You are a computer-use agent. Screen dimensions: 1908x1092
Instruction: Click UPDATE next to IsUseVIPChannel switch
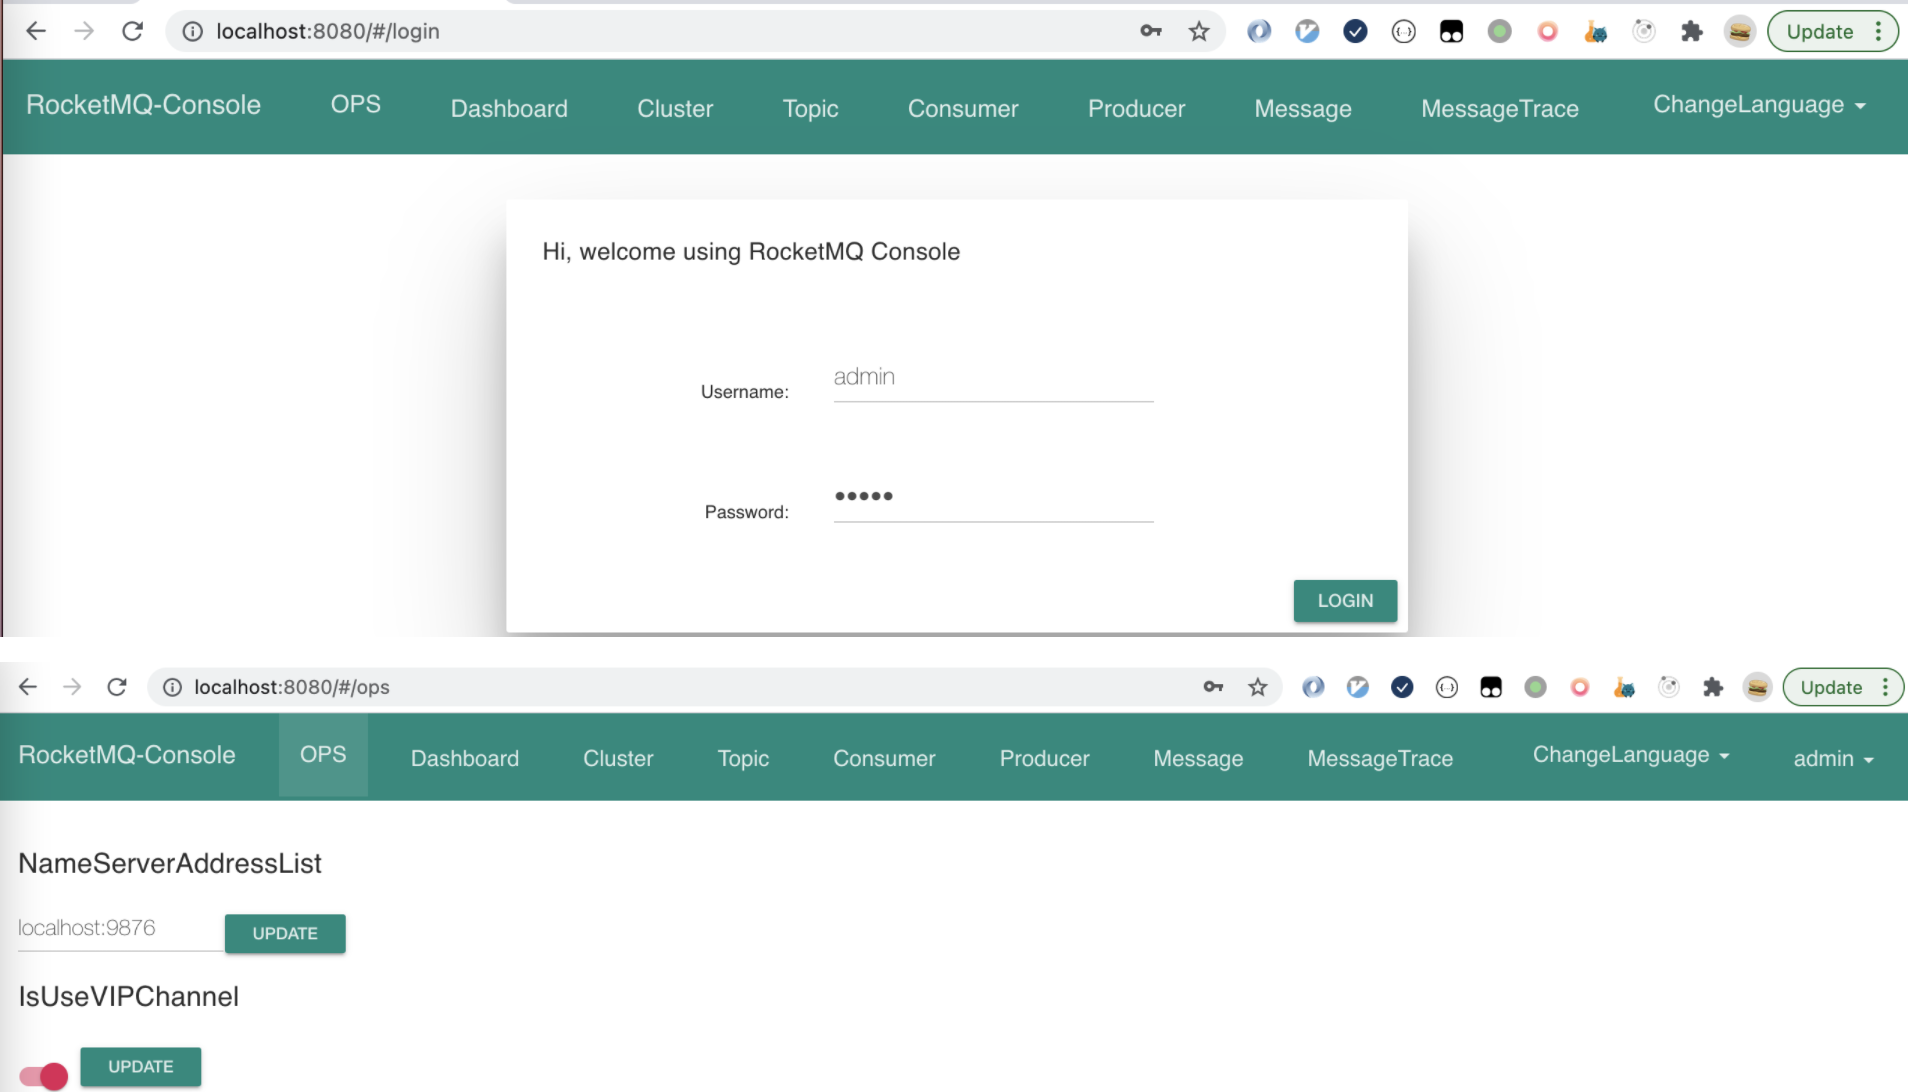click(140, 1067)
